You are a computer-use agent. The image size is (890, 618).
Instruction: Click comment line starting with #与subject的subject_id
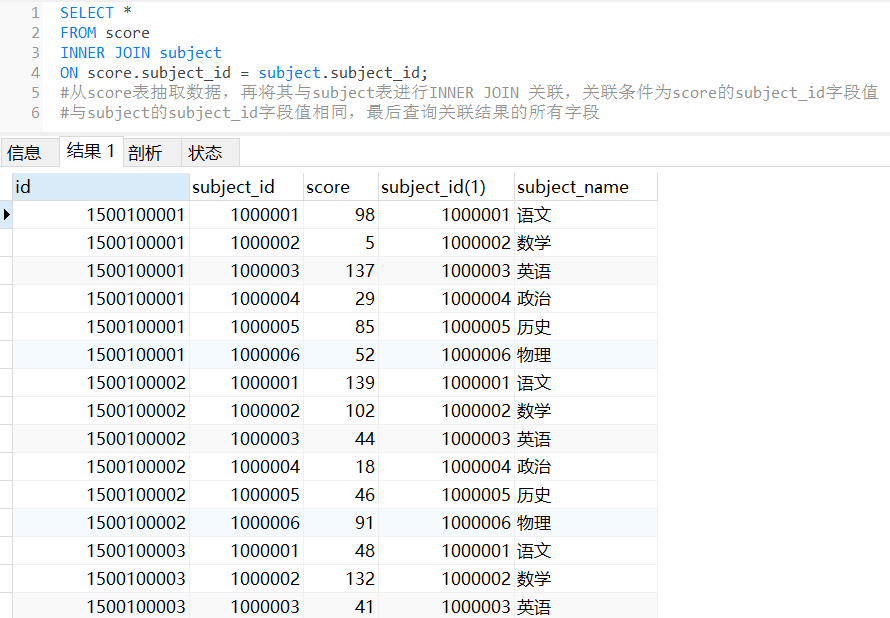(330, 112)
